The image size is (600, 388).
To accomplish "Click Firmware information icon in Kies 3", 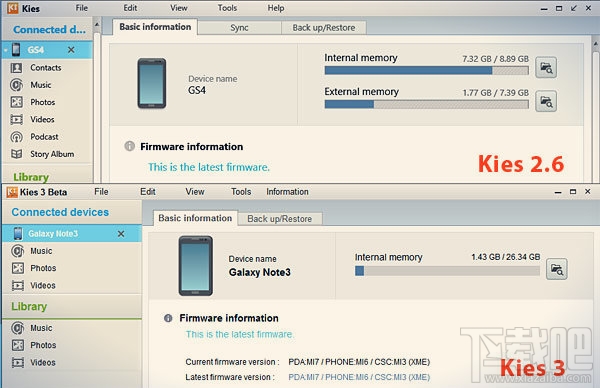I will (x=168, y=318).
